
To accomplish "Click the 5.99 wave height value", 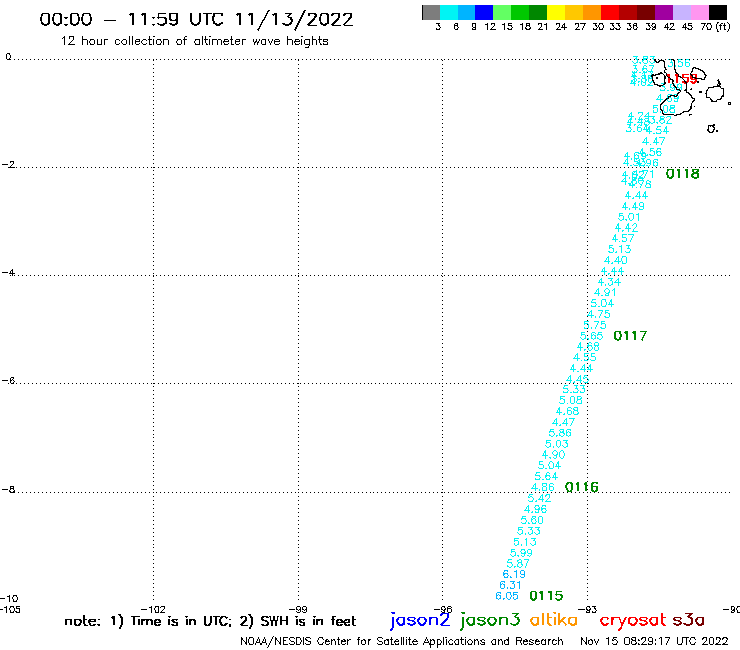I will coord(521,553).
